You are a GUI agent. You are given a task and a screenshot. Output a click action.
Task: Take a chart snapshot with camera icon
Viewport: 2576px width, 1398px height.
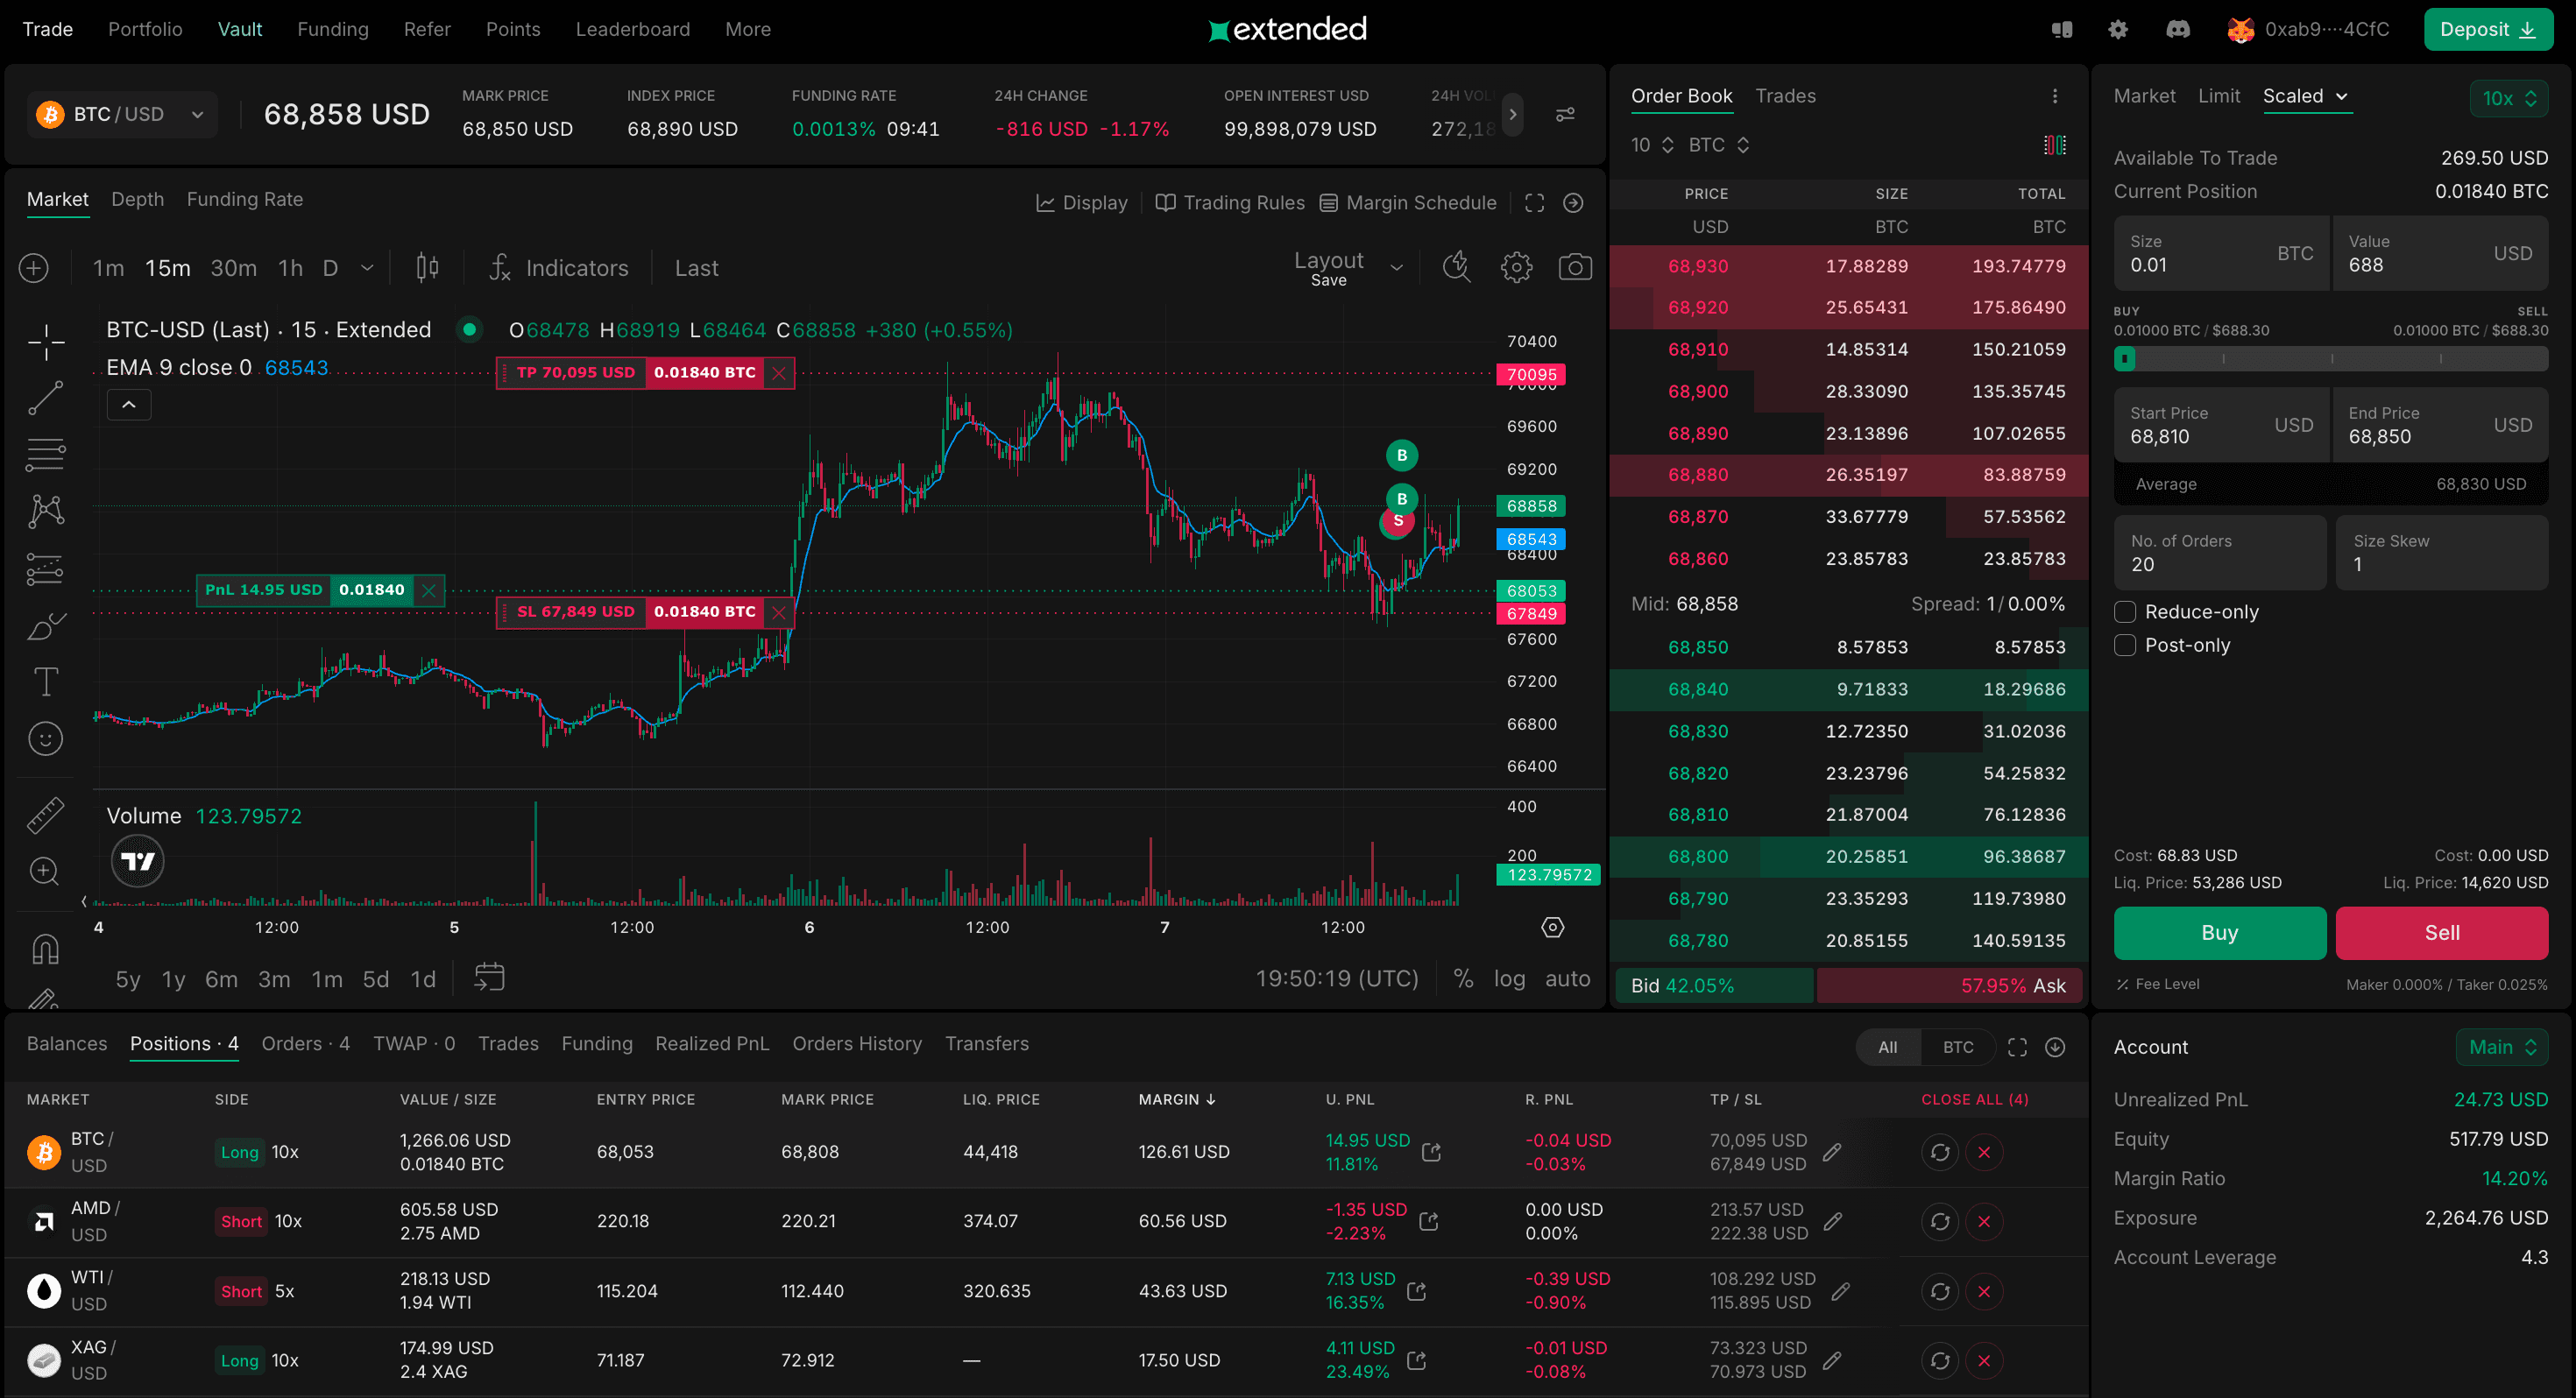[1574, 267]
